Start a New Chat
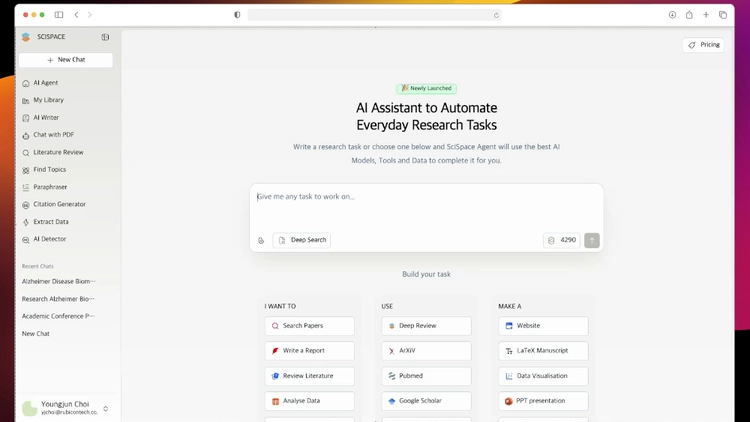Image resolution: width=750 pixels, height=422 pixels. pos(66,60)
